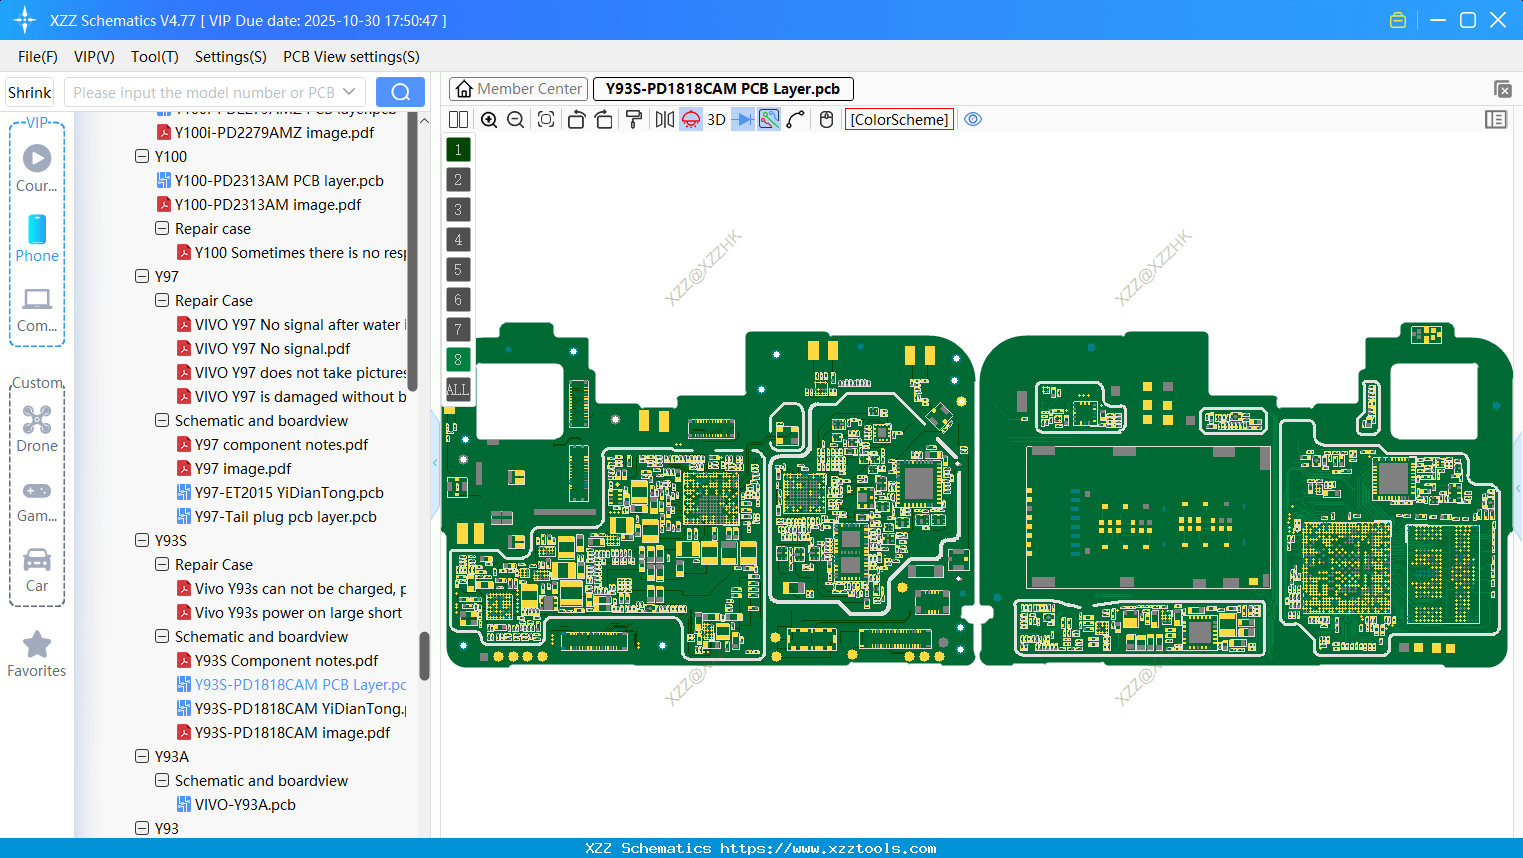Open the model number search dropdown
This screenshot has width=1523, height=858.
pyautogui.click(x=349, y=91)
